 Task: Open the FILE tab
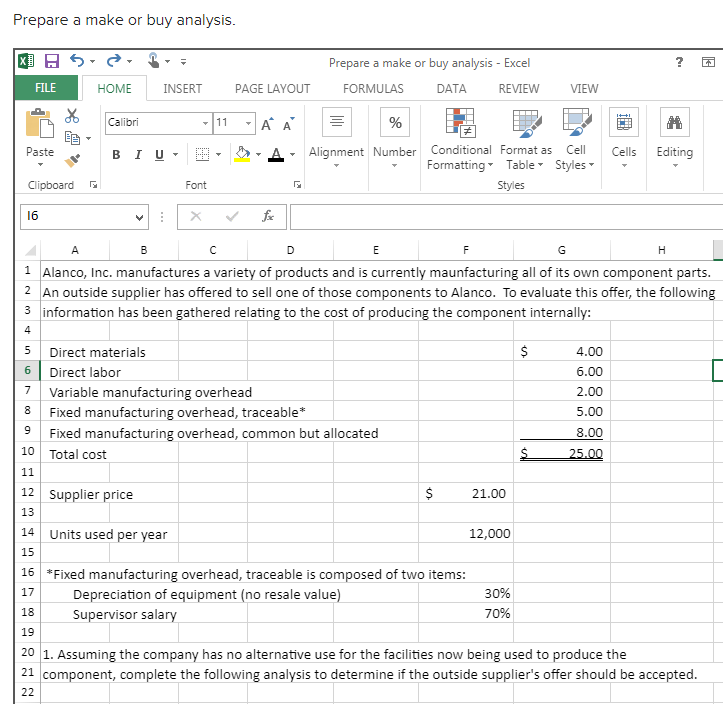[x=46, y=88]
